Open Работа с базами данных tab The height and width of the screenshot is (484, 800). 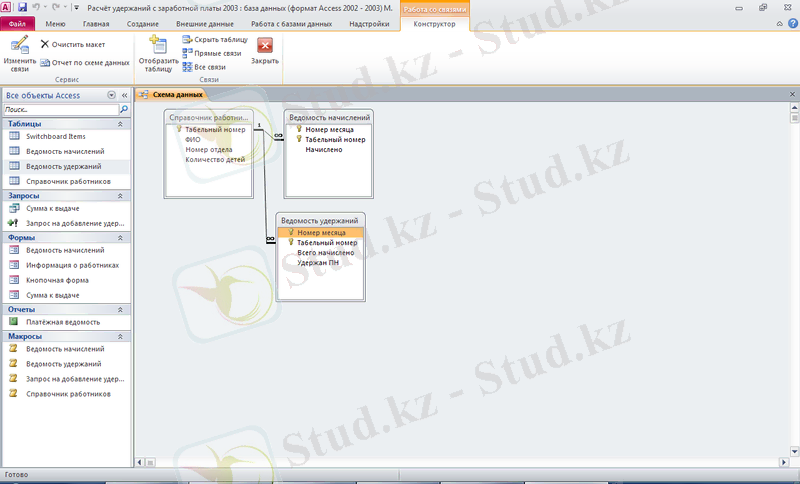pos(291,23)
